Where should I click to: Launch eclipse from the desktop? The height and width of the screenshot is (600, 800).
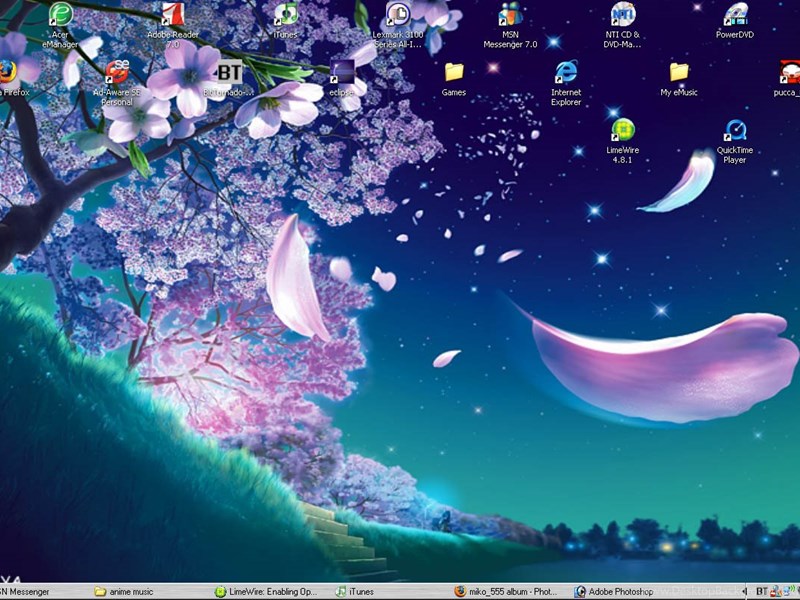(x=342, y=73)
